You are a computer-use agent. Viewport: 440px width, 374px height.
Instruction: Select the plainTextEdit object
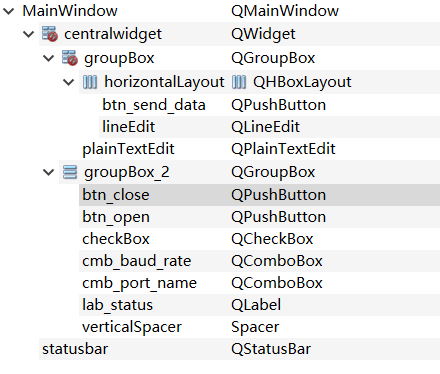[x=128, y=149]
